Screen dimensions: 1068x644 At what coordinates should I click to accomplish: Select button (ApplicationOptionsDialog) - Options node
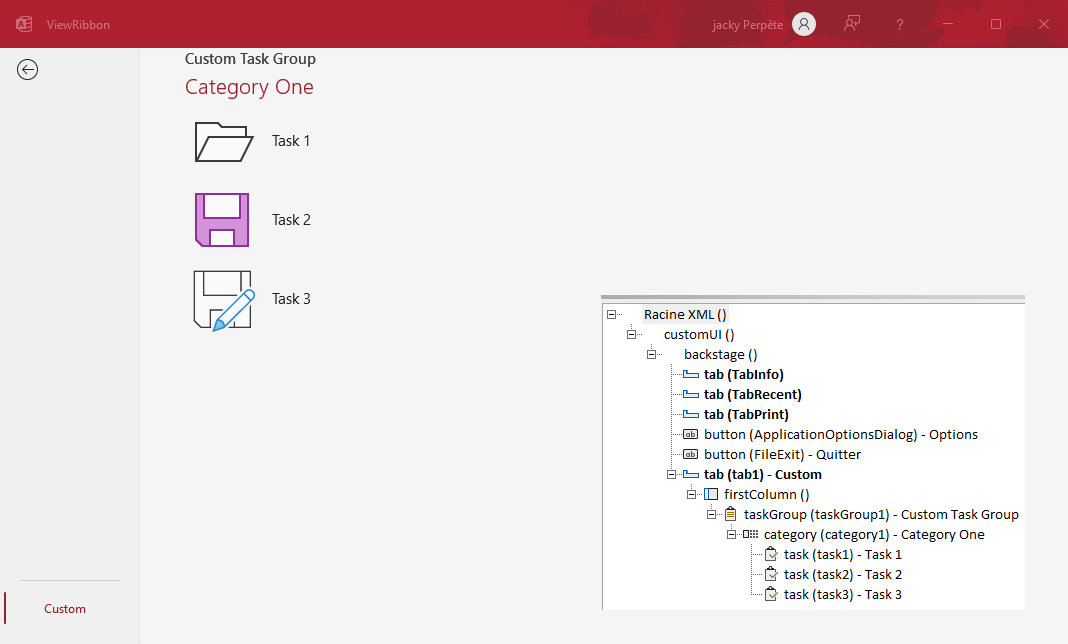click(840, 435)
